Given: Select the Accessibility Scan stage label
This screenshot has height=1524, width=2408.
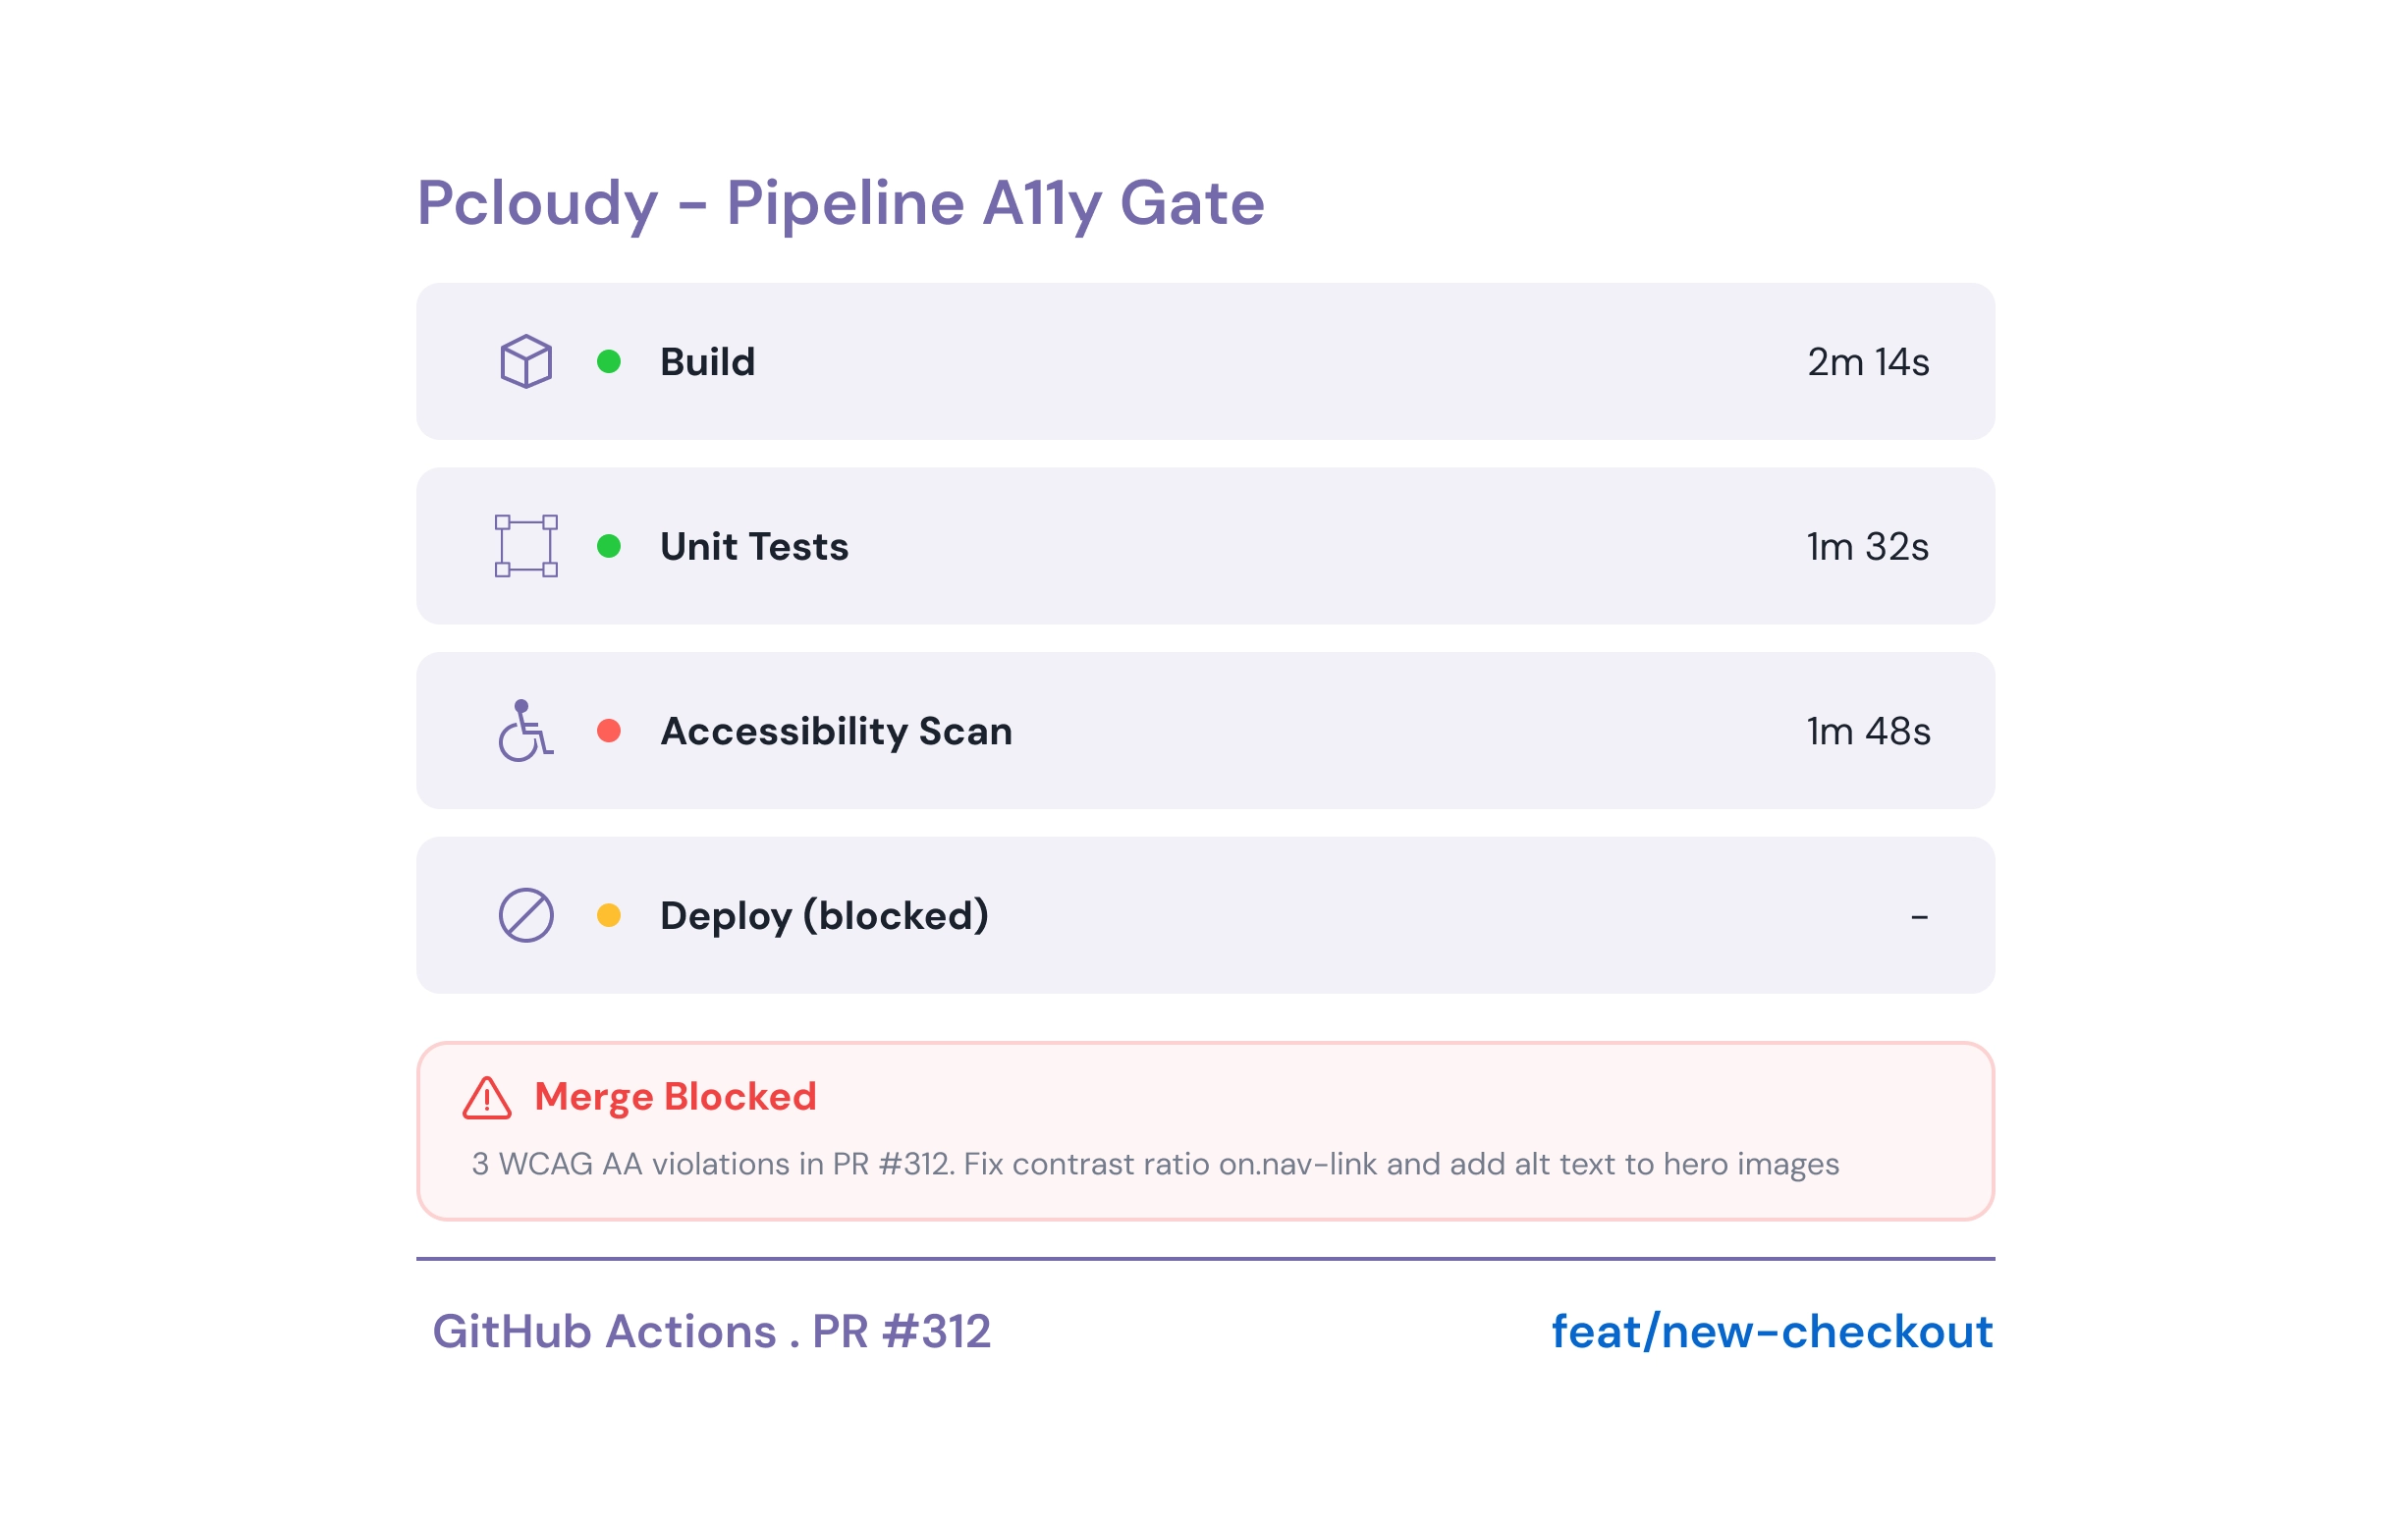Looking at the screenshot, I should pyautogui.click(x=836, y=731).
